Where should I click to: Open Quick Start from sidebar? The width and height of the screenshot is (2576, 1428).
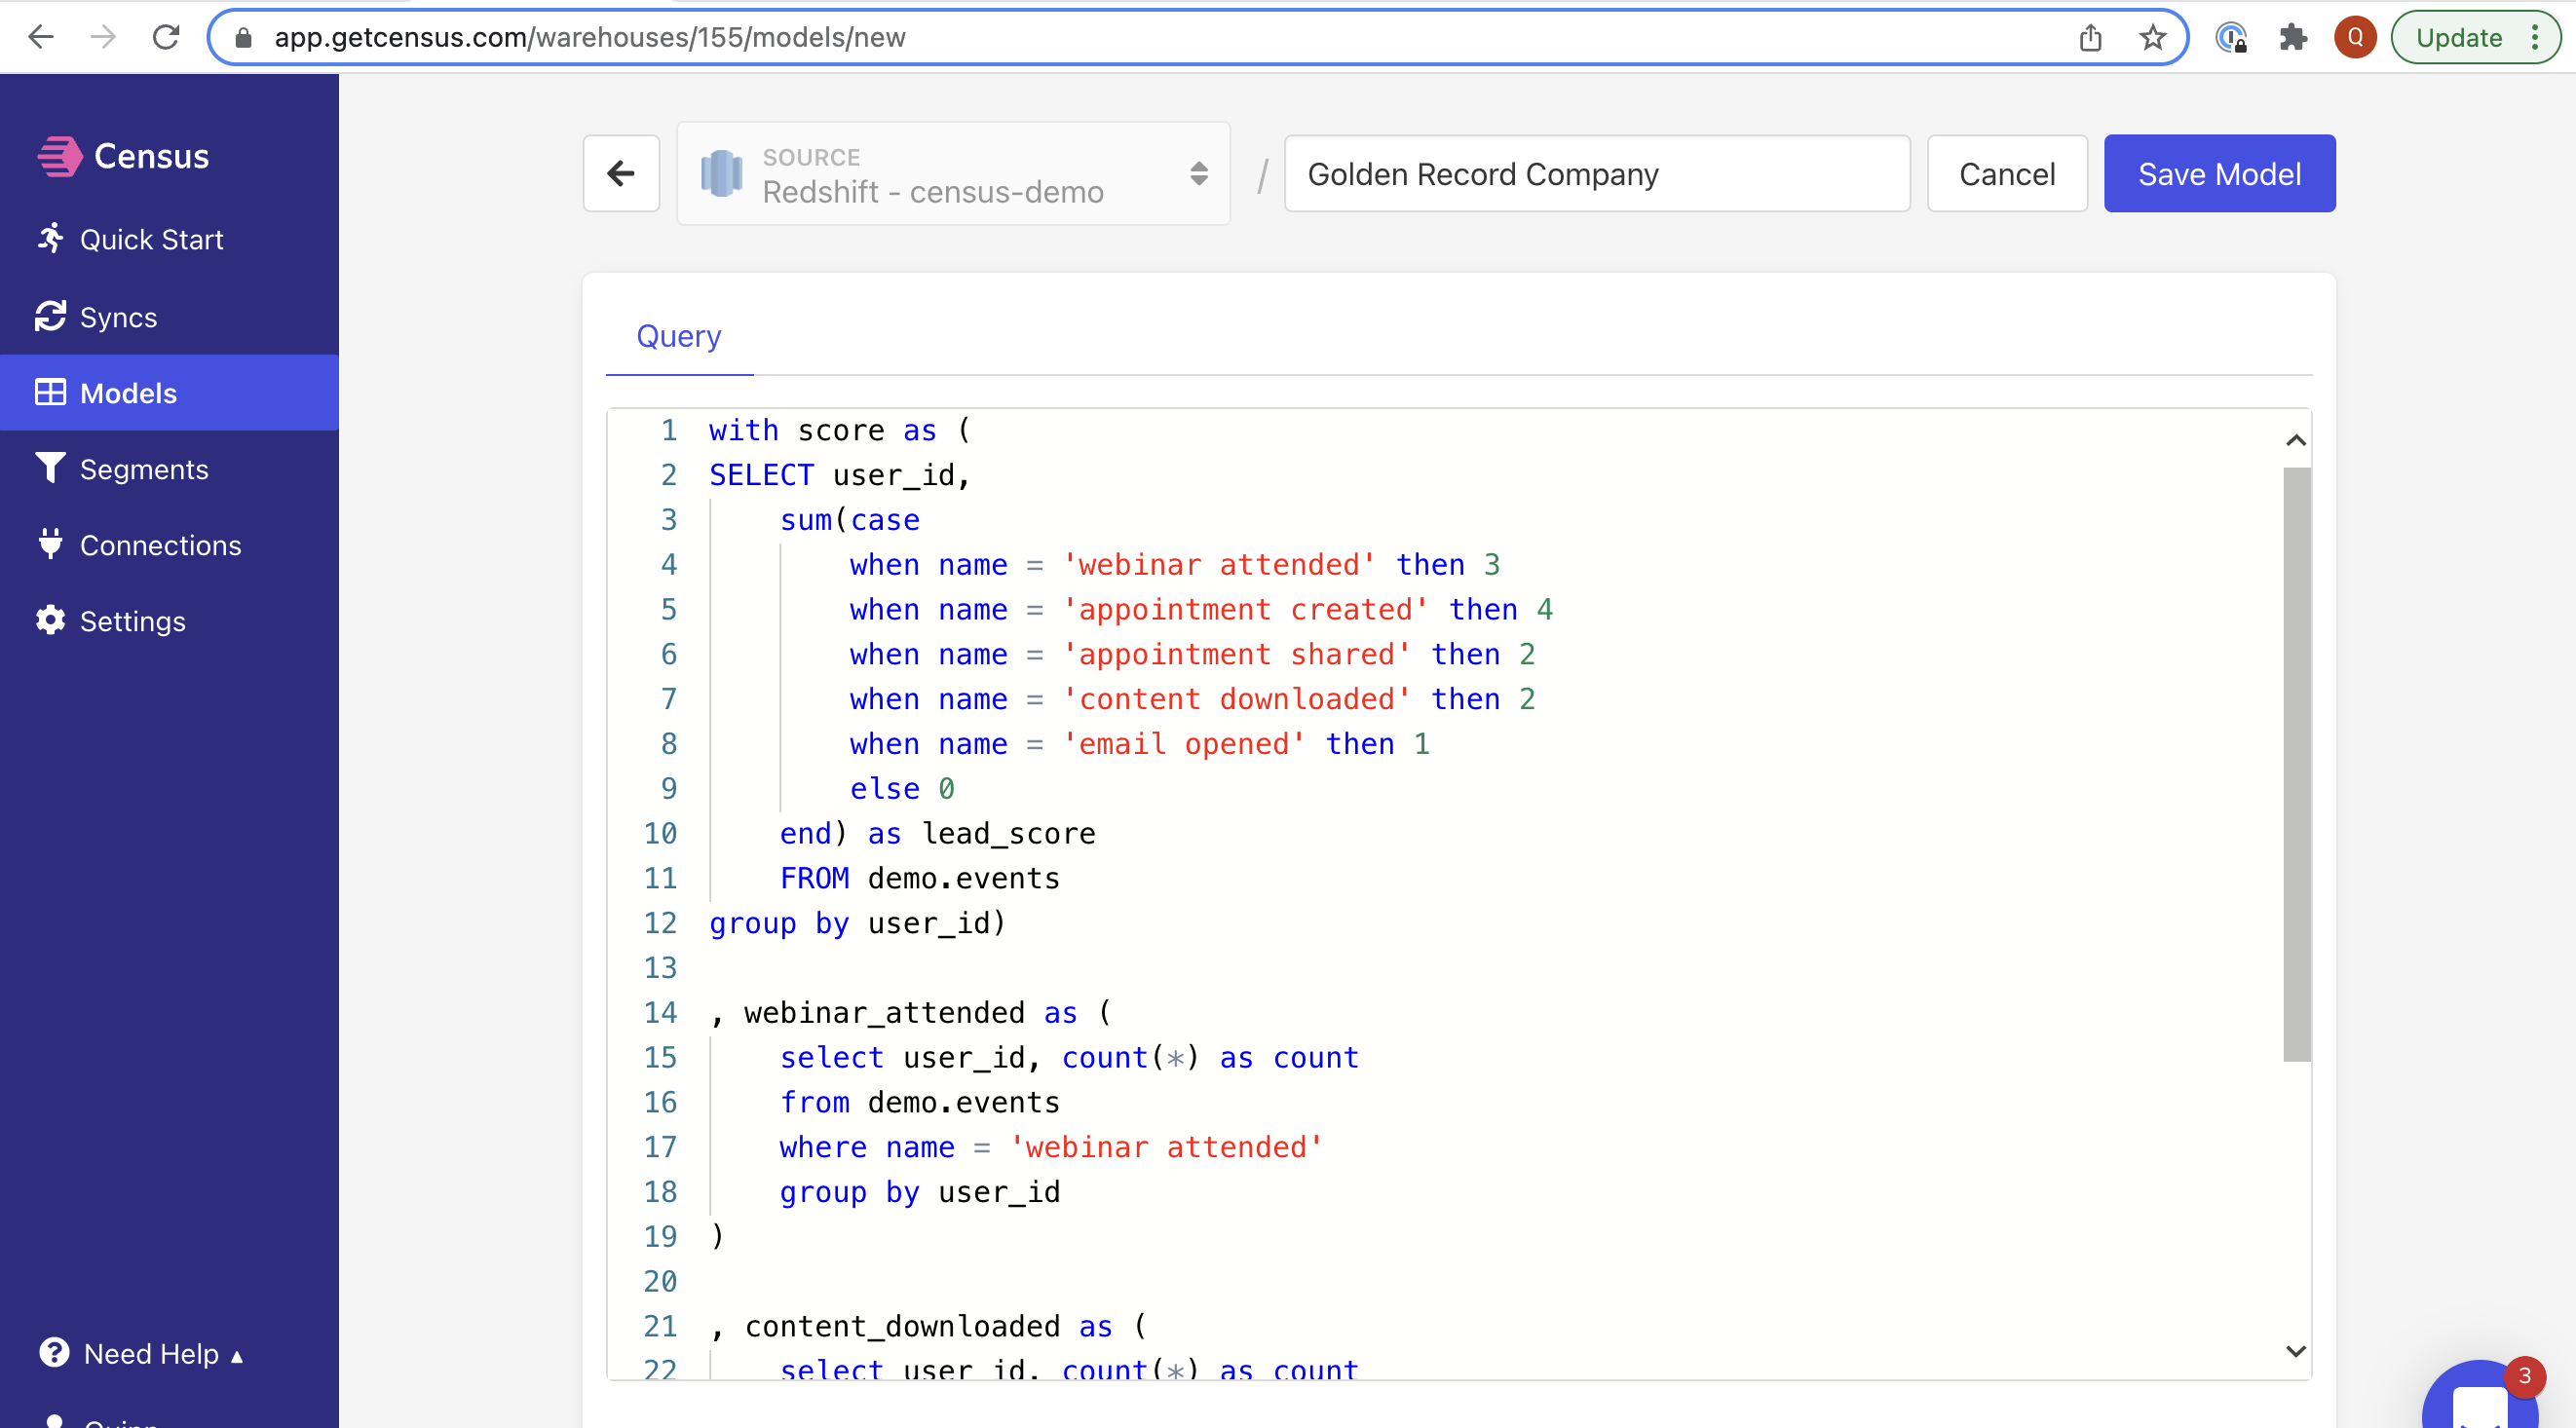[x=150, y=240]
